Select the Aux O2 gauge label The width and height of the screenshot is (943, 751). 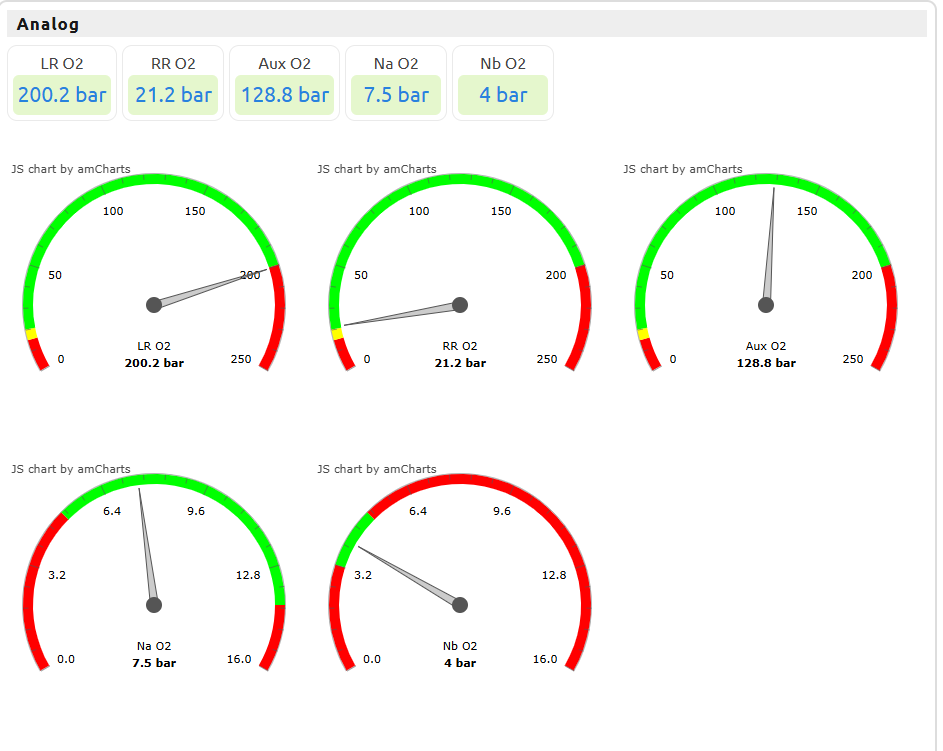point(764,346)
